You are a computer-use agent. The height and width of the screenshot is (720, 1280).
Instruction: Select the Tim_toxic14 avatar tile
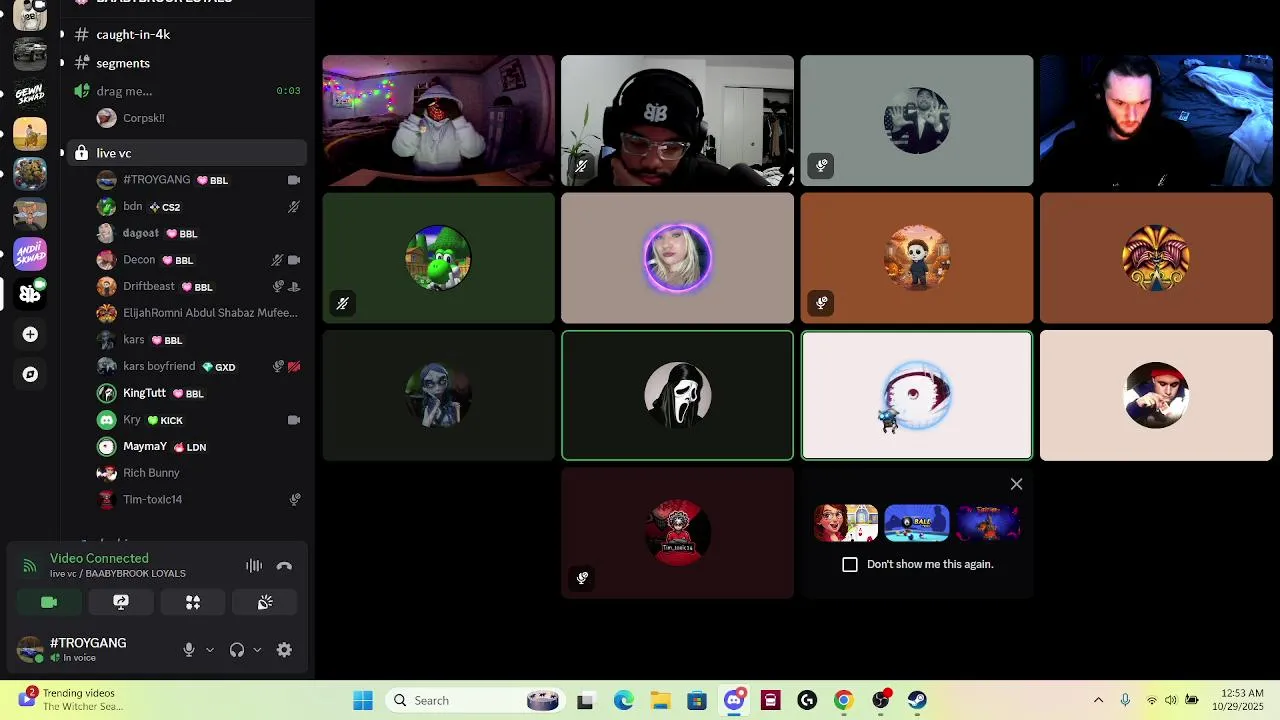pos(677,533)
